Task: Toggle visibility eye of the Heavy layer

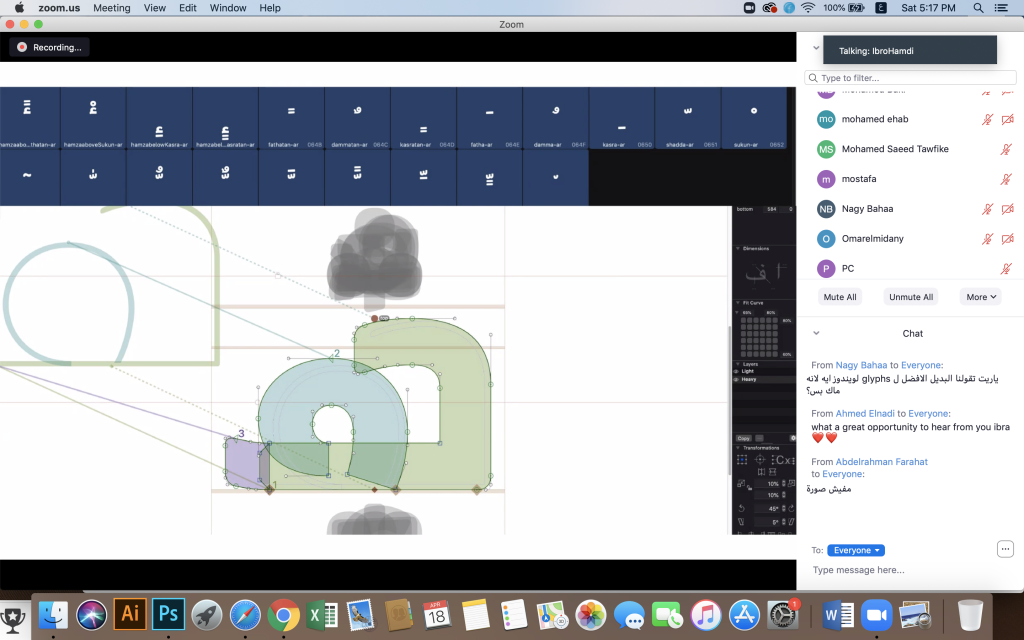Action: [x=736, y=379]
